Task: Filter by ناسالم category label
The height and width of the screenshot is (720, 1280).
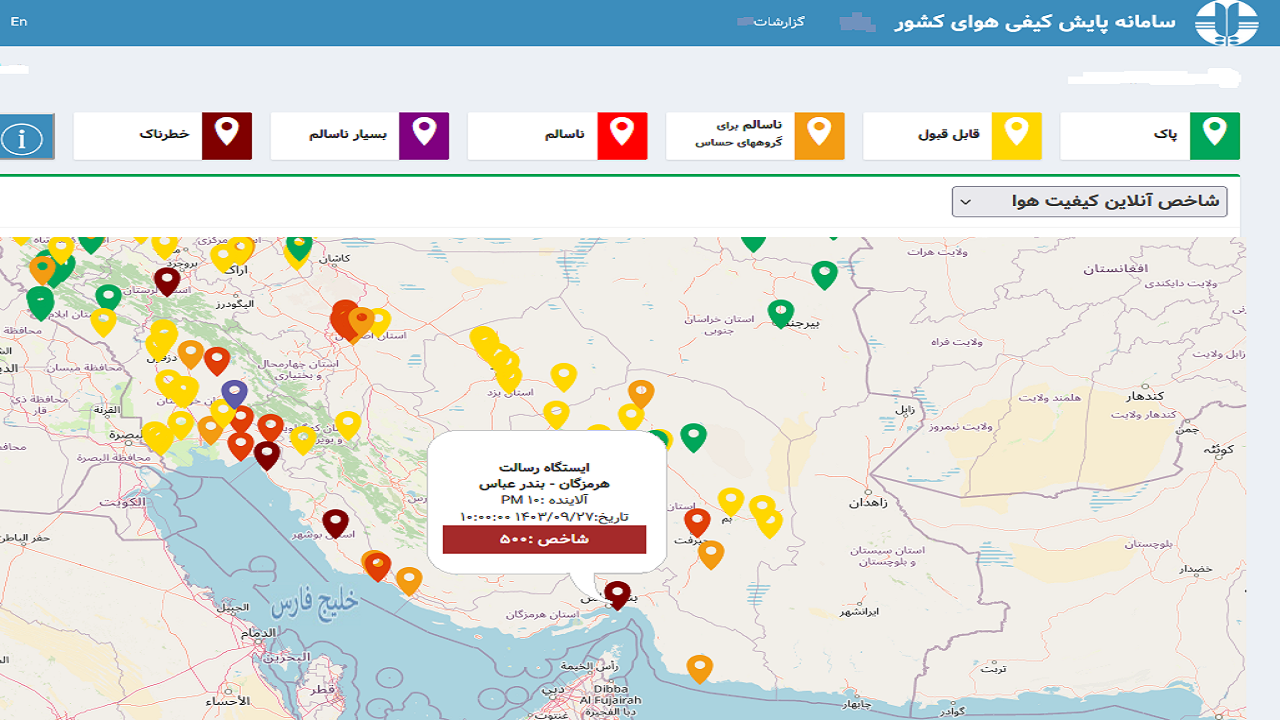Action: pos(565,133)
